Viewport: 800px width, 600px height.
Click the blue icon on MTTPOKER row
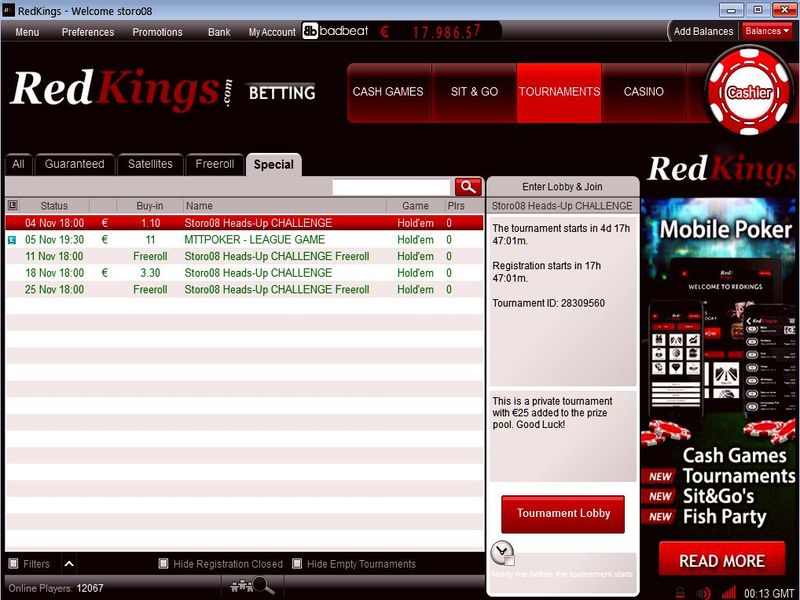click(12, 240)
